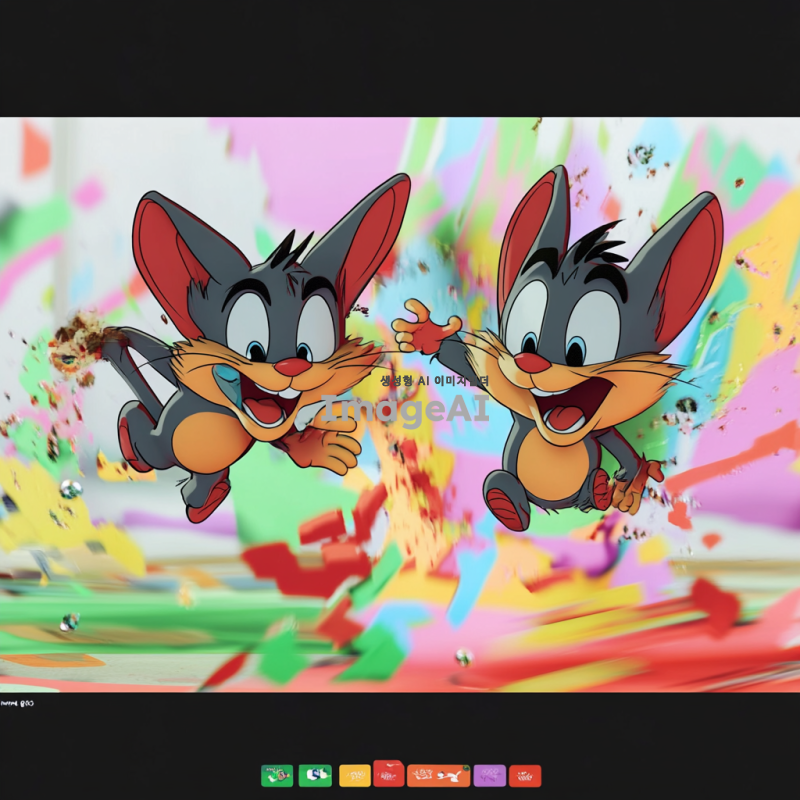Open the rightmost red thumbnail
800x800 pixels.
pos(525,775)
